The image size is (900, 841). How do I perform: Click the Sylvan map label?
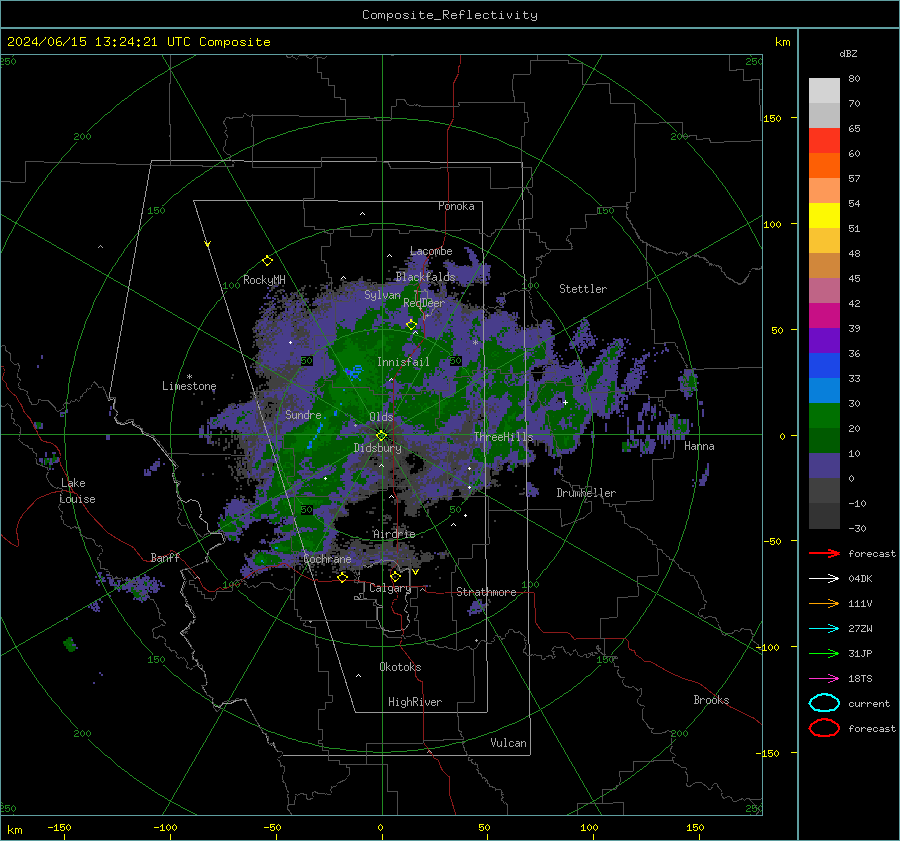pyautogui.click(x=382, y=295)
